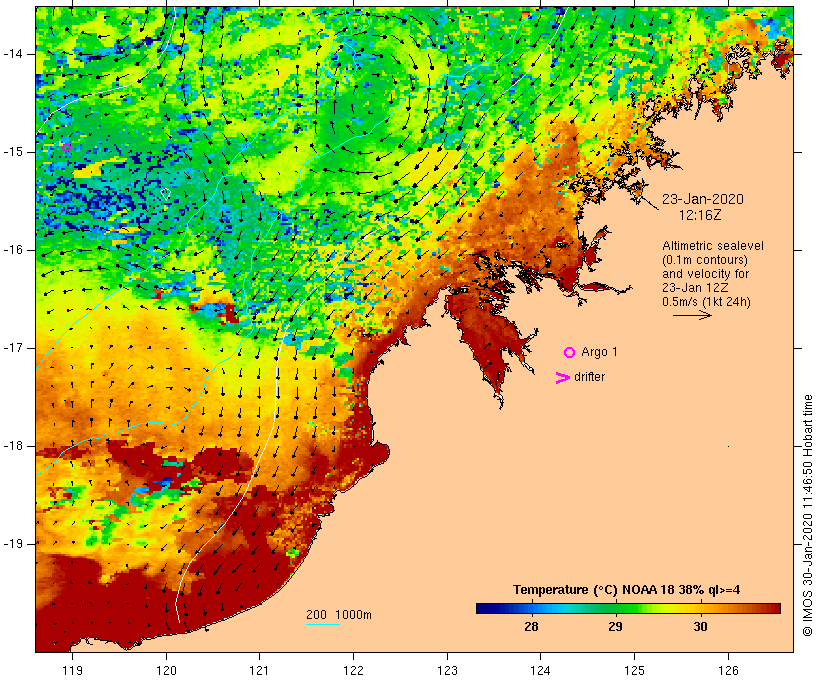Click the 123 longitude axis label
The image size is (820, 680).
click(447, 671)
